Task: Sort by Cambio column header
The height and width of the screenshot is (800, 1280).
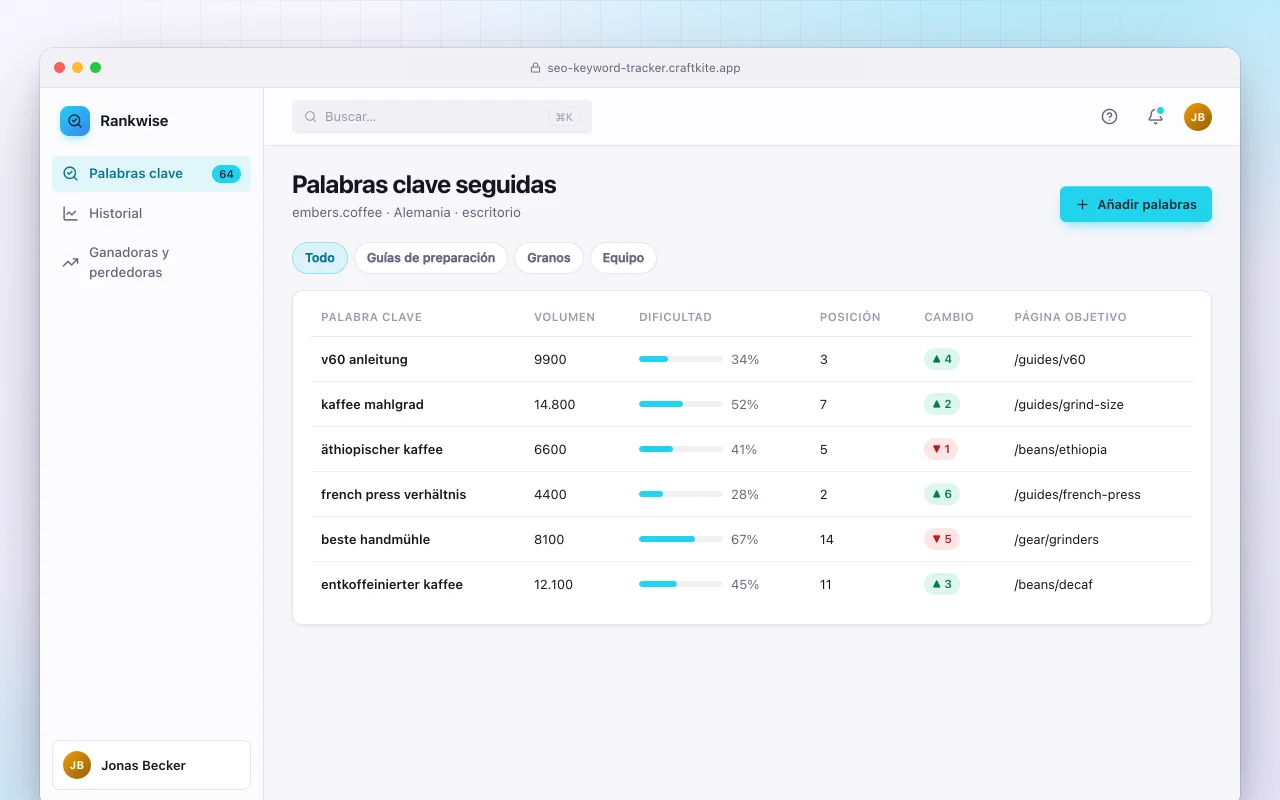Action: [x=949, y=317]
